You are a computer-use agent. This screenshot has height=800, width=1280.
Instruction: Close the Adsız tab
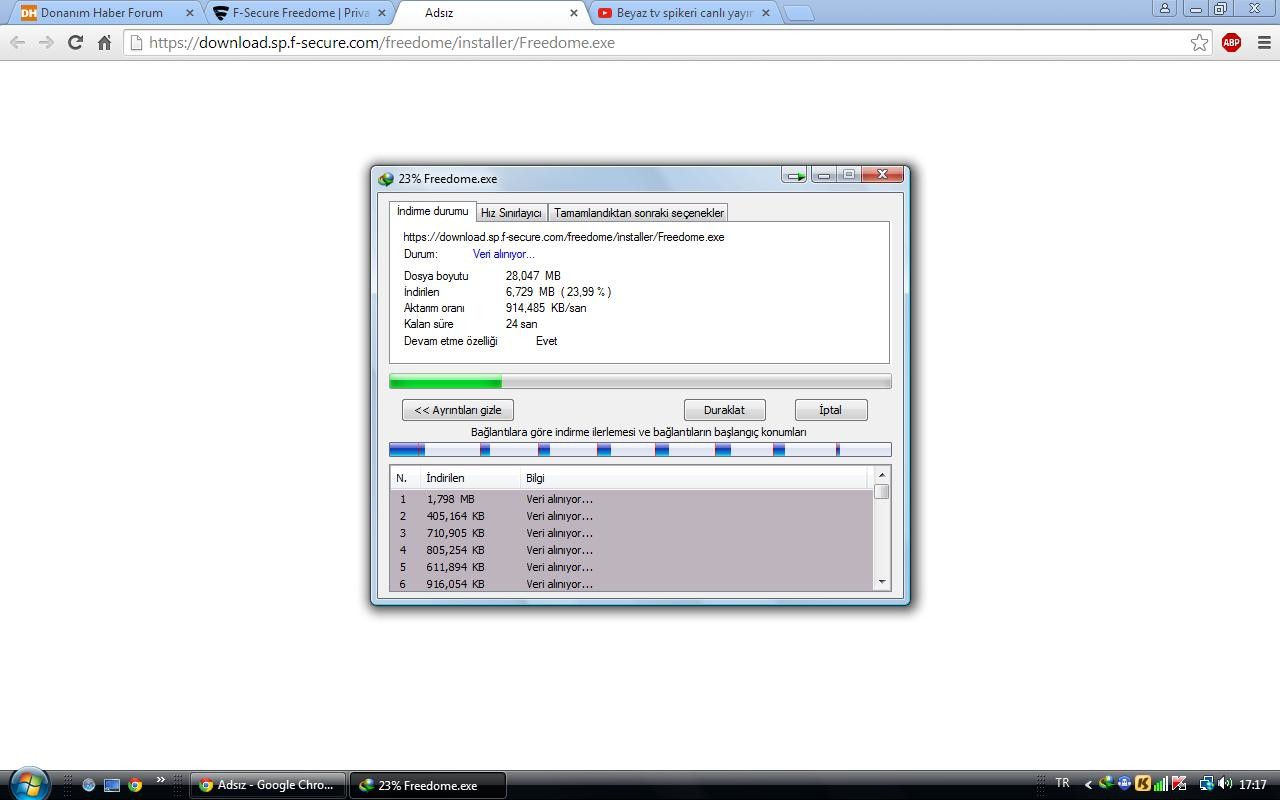point(574,13)
